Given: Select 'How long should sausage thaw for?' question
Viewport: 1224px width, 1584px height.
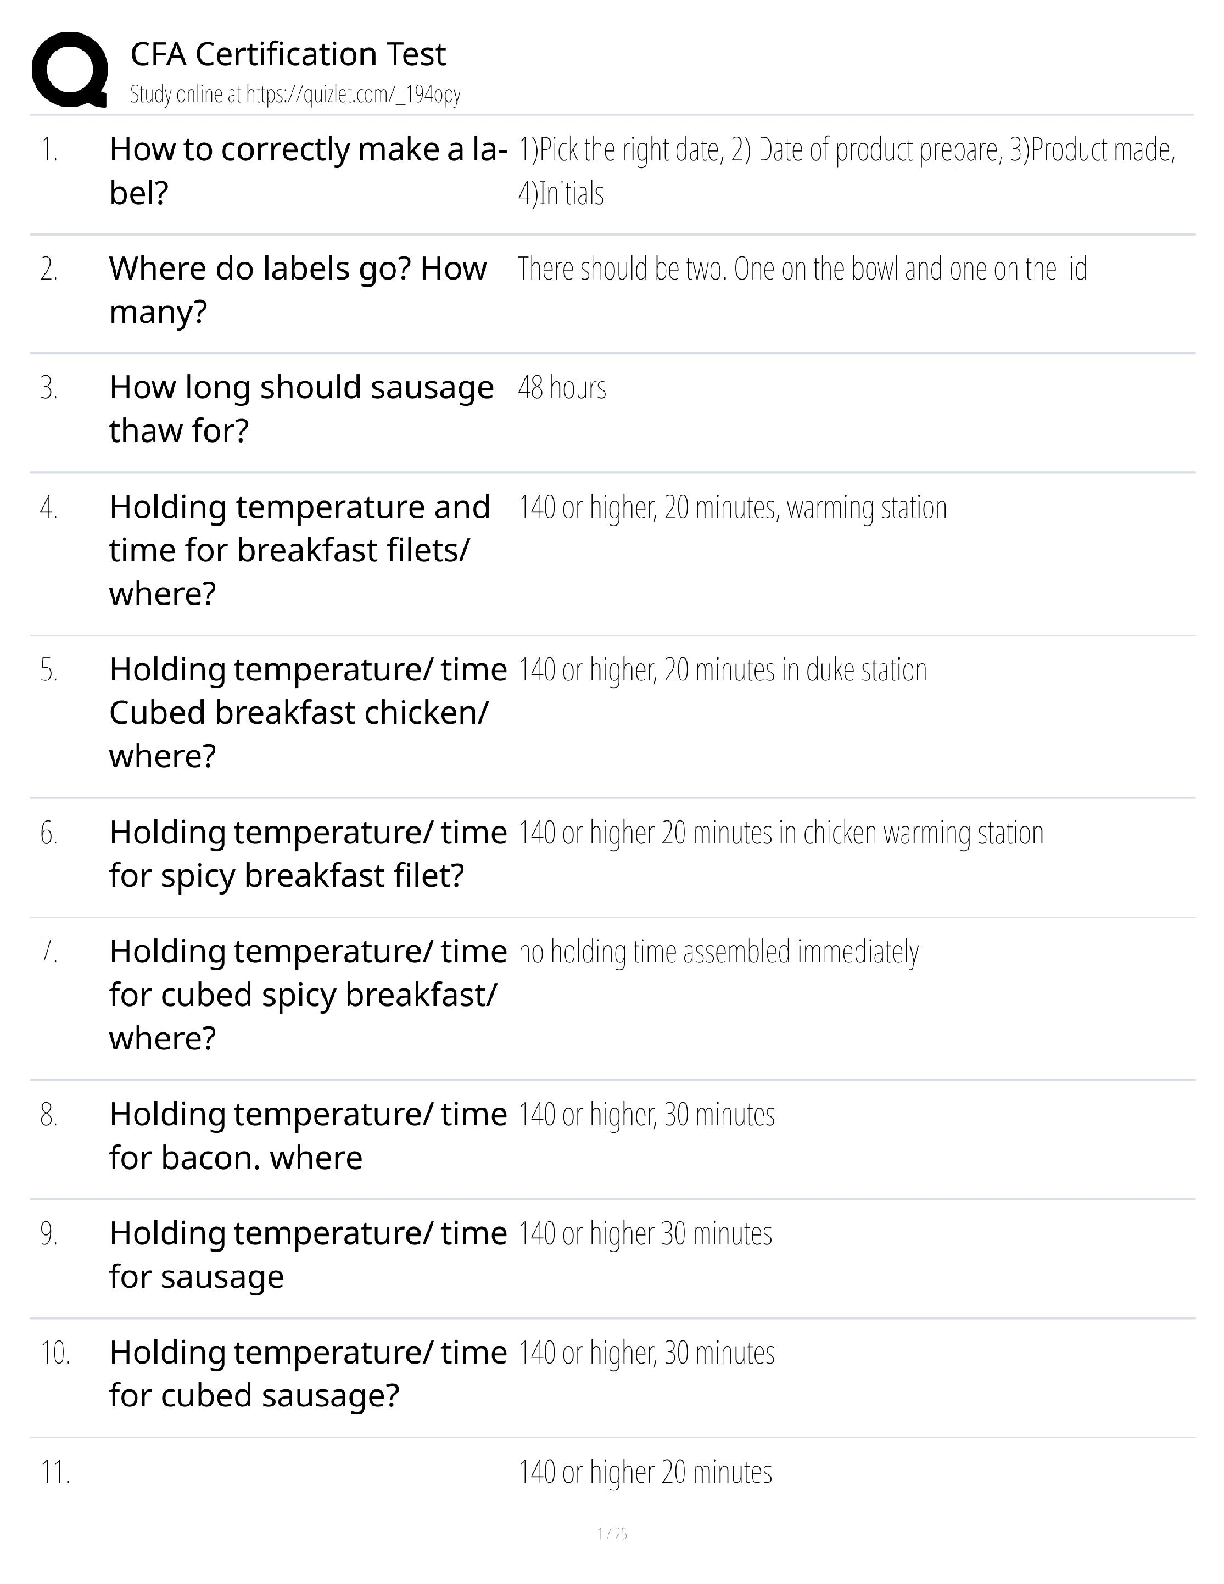Looking at the screenshot, I should pos(301,408).
